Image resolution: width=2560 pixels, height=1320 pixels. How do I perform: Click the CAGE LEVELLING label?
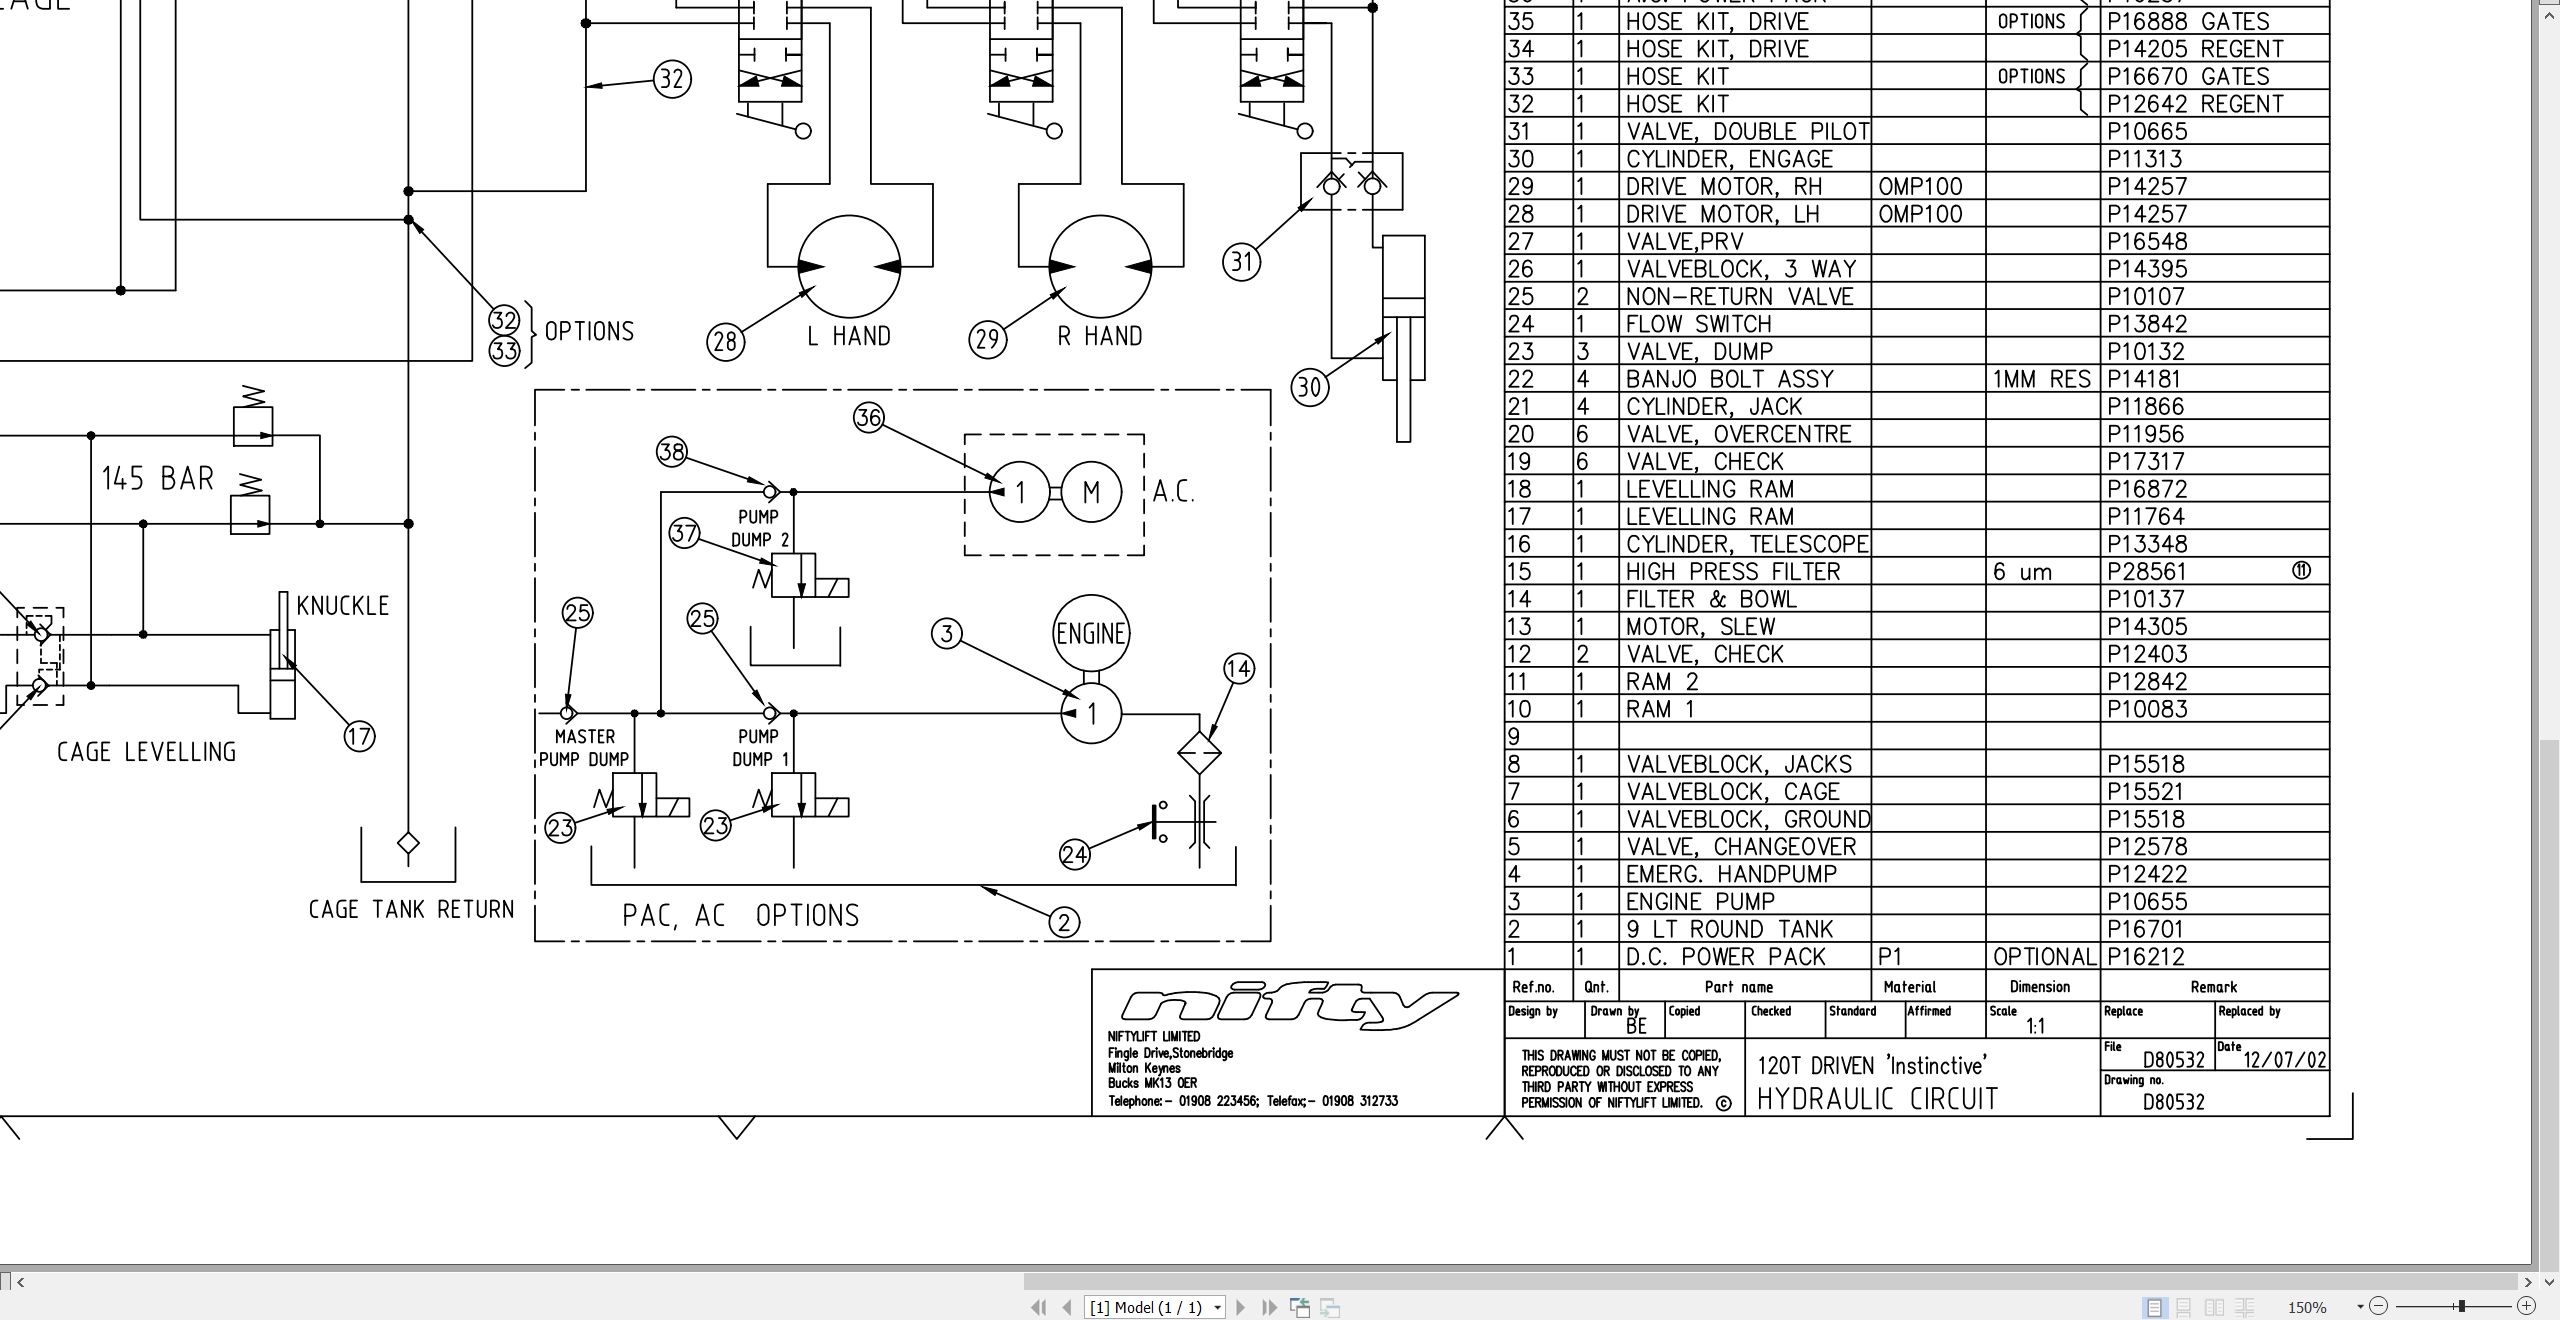[146, 752]
